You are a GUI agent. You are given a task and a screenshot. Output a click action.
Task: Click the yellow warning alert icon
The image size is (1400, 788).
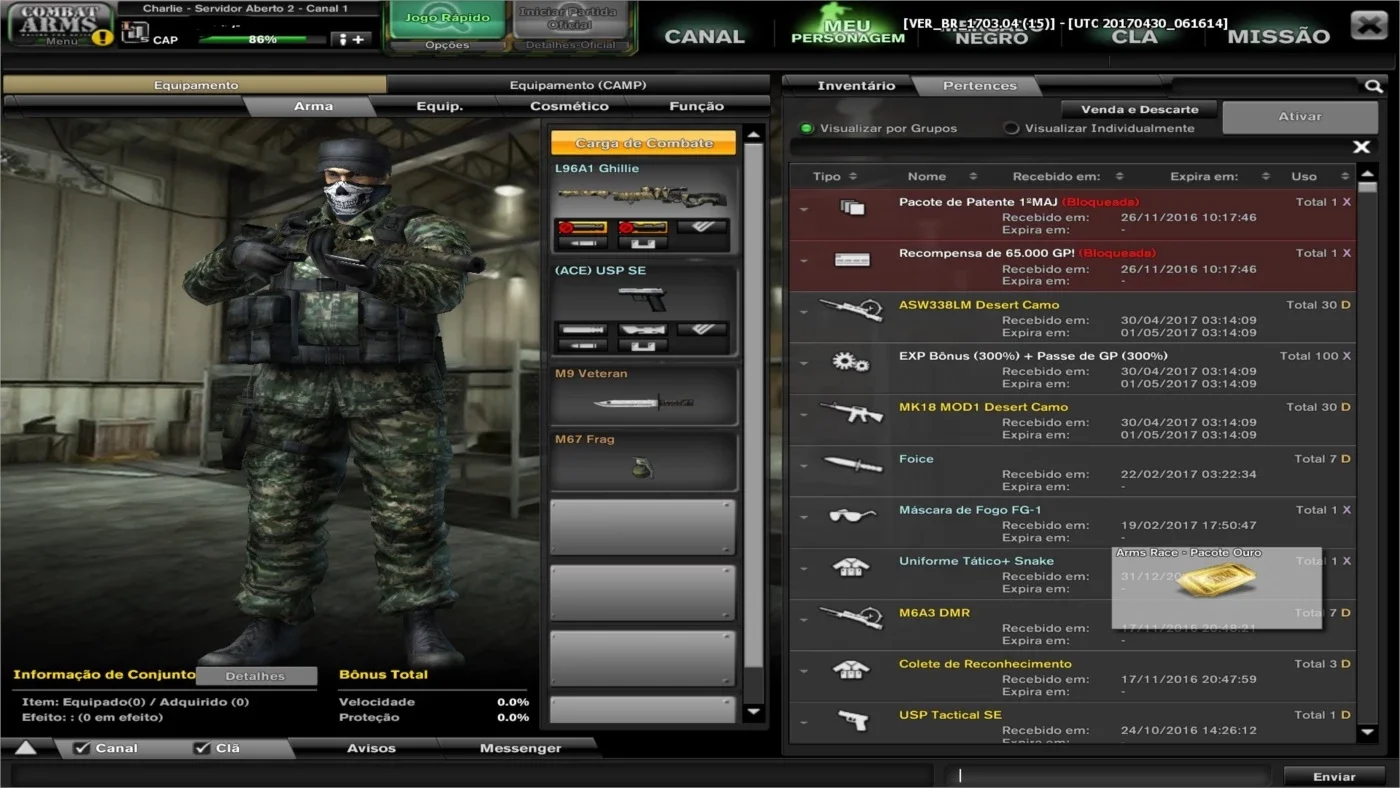click(x=103, y=37)
